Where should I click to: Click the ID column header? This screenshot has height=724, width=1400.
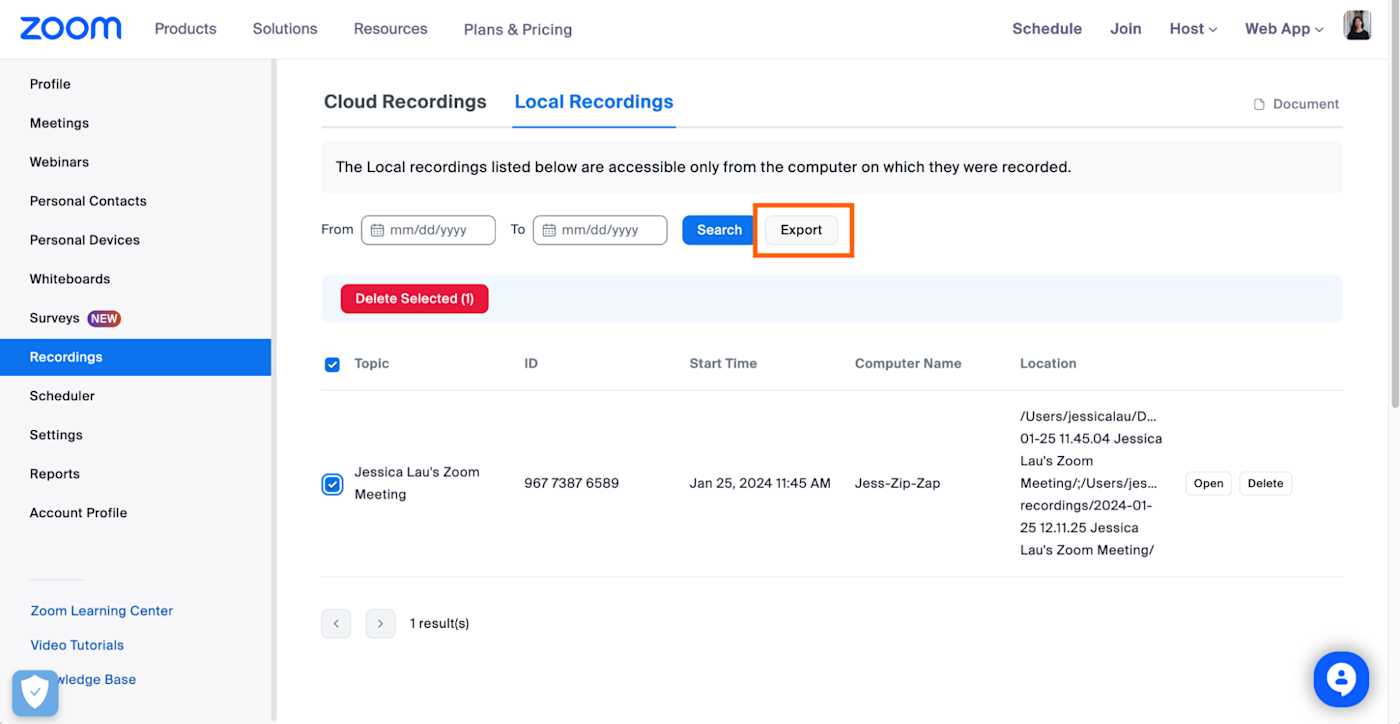(x=531, y=364)
